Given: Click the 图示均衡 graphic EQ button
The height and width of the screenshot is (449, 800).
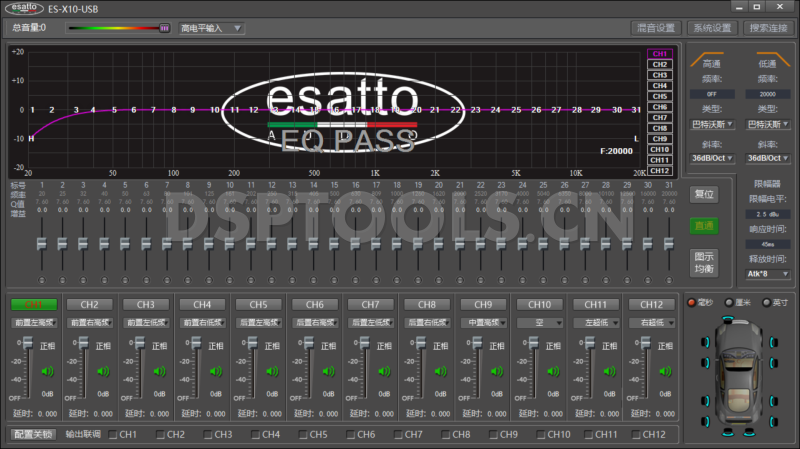Looking at the screenshot, I should coord(704,263).
